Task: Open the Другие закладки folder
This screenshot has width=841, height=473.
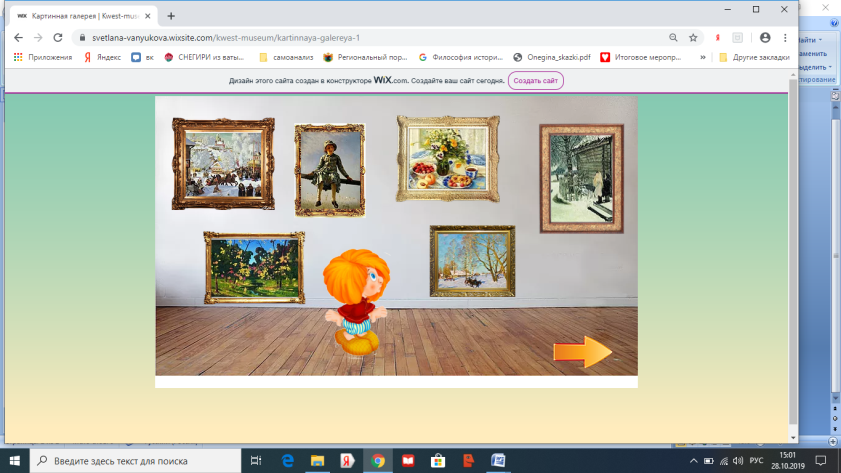Action: (754, 57)
